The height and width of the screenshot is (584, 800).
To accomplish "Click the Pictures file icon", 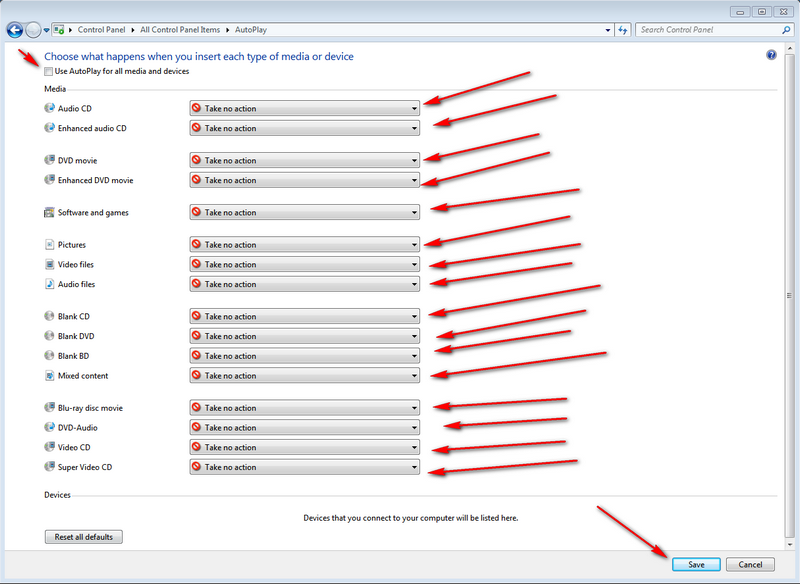I will point(49,244).
